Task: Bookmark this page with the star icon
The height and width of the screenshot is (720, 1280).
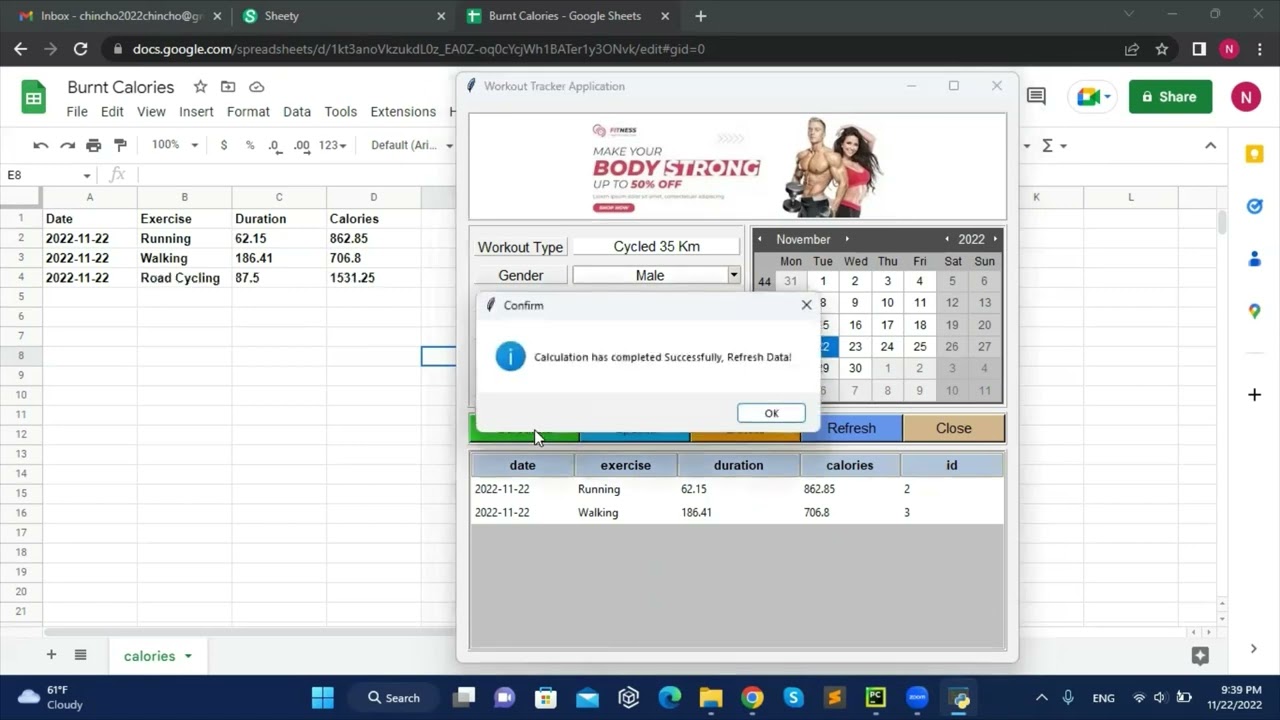Action: click(x=1161, y=48)
